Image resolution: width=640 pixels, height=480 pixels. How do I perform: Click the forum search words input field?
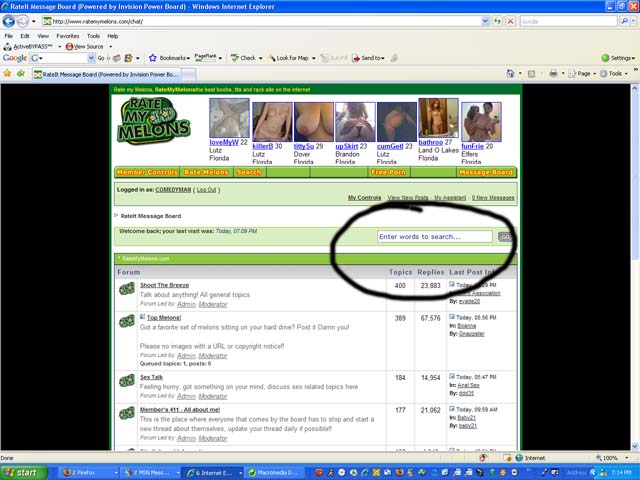coord(435,237)
